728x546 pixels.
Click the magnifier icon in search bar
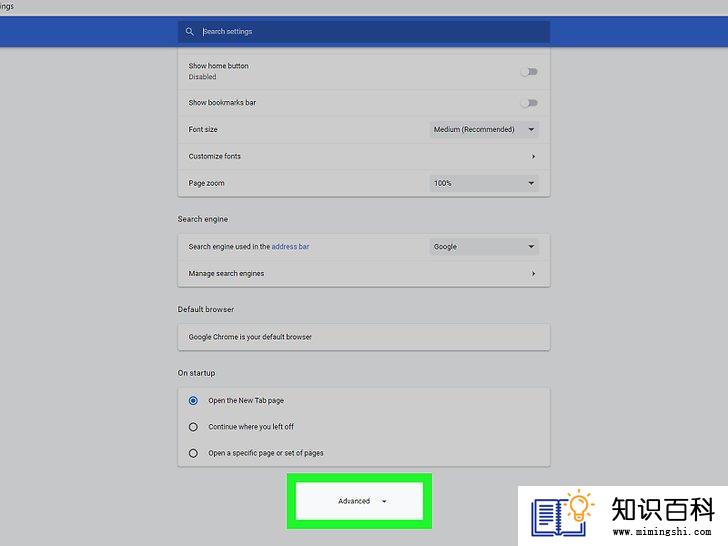189,32
